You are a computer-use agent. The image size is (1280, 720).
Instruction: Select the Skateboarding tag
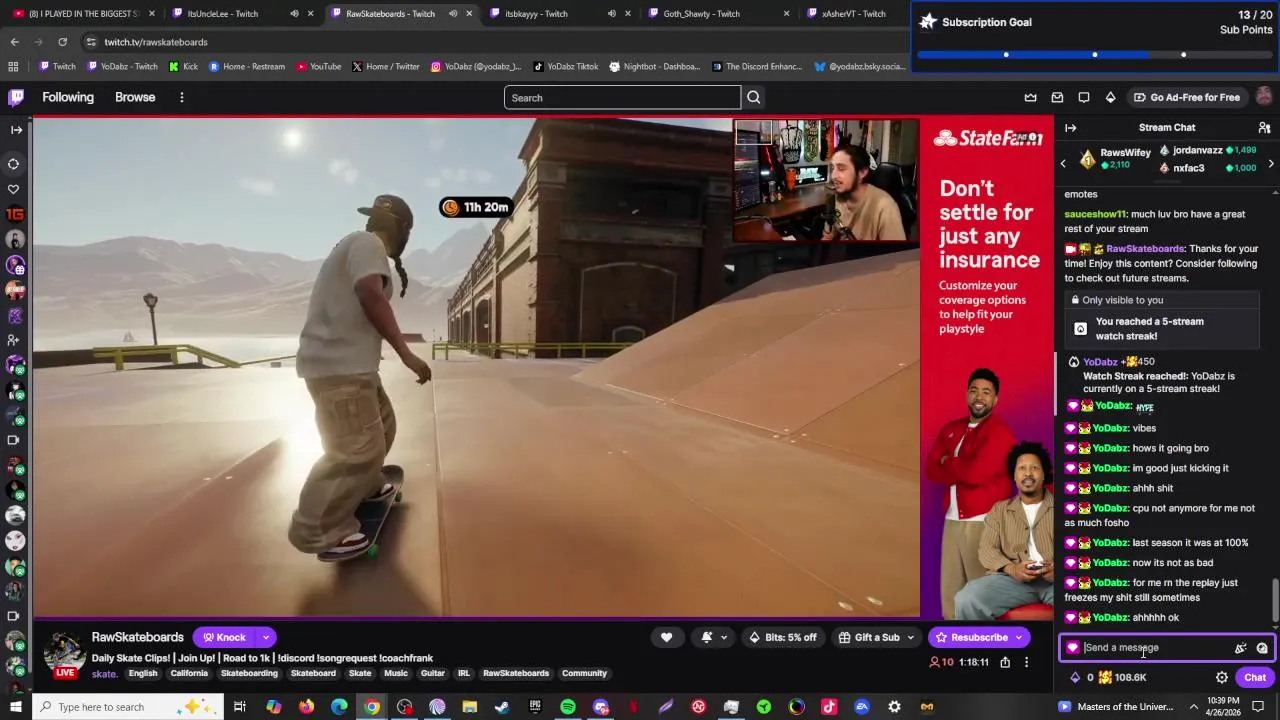[249, 674]
